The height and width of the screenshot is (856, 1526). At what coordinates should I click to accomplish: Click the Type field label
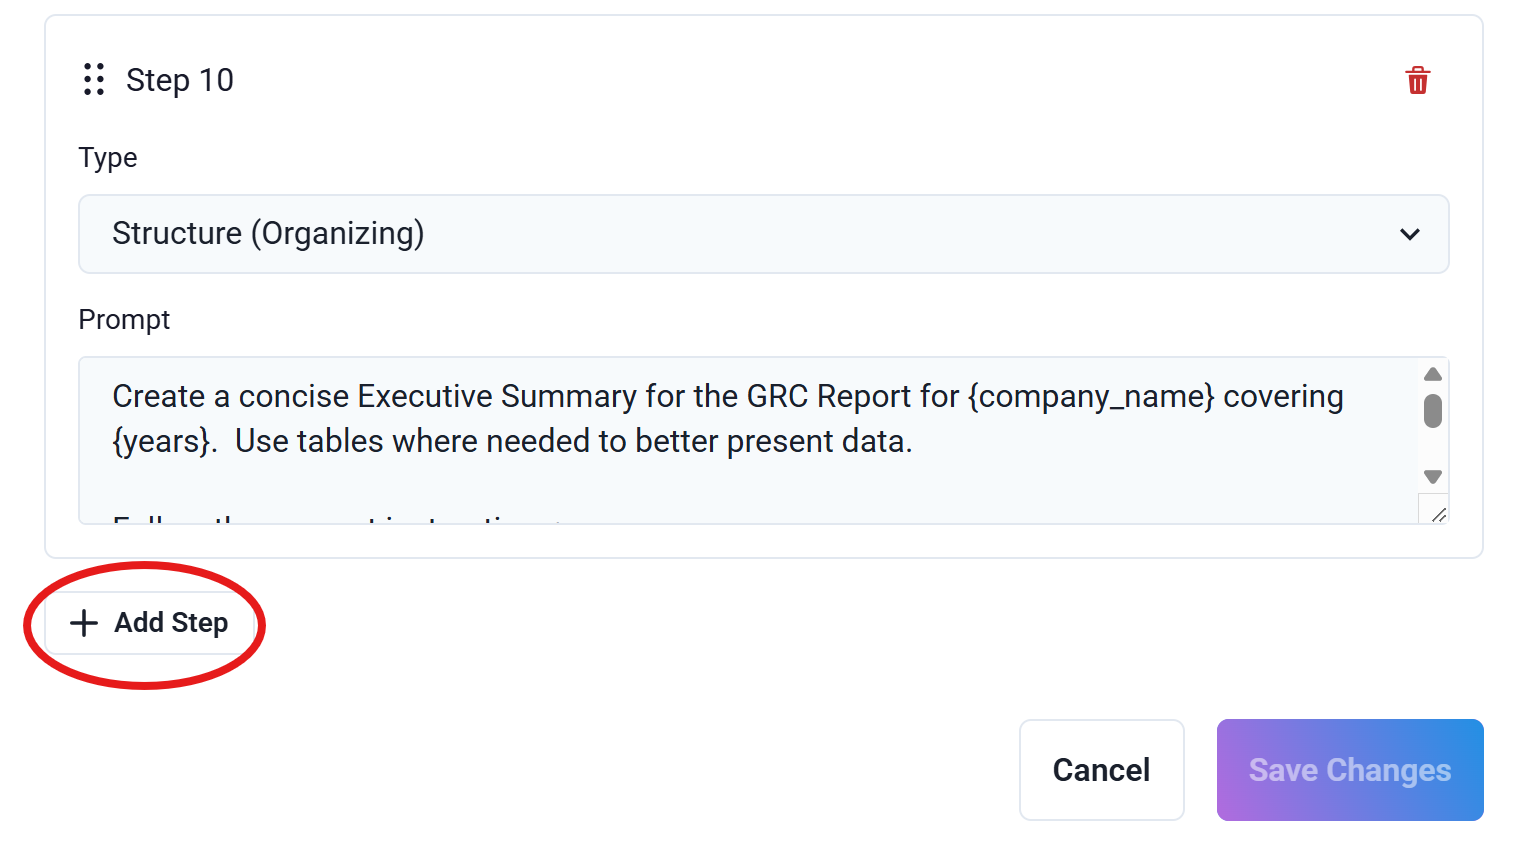click(x=108, y=158)
